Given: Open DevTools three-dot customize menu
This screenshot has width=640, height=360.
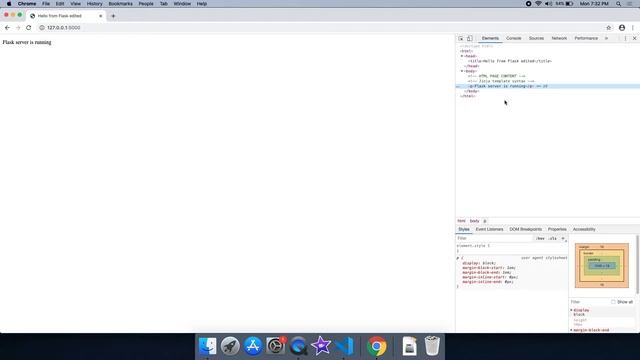Looking at the screenshot, I should 625,38.
